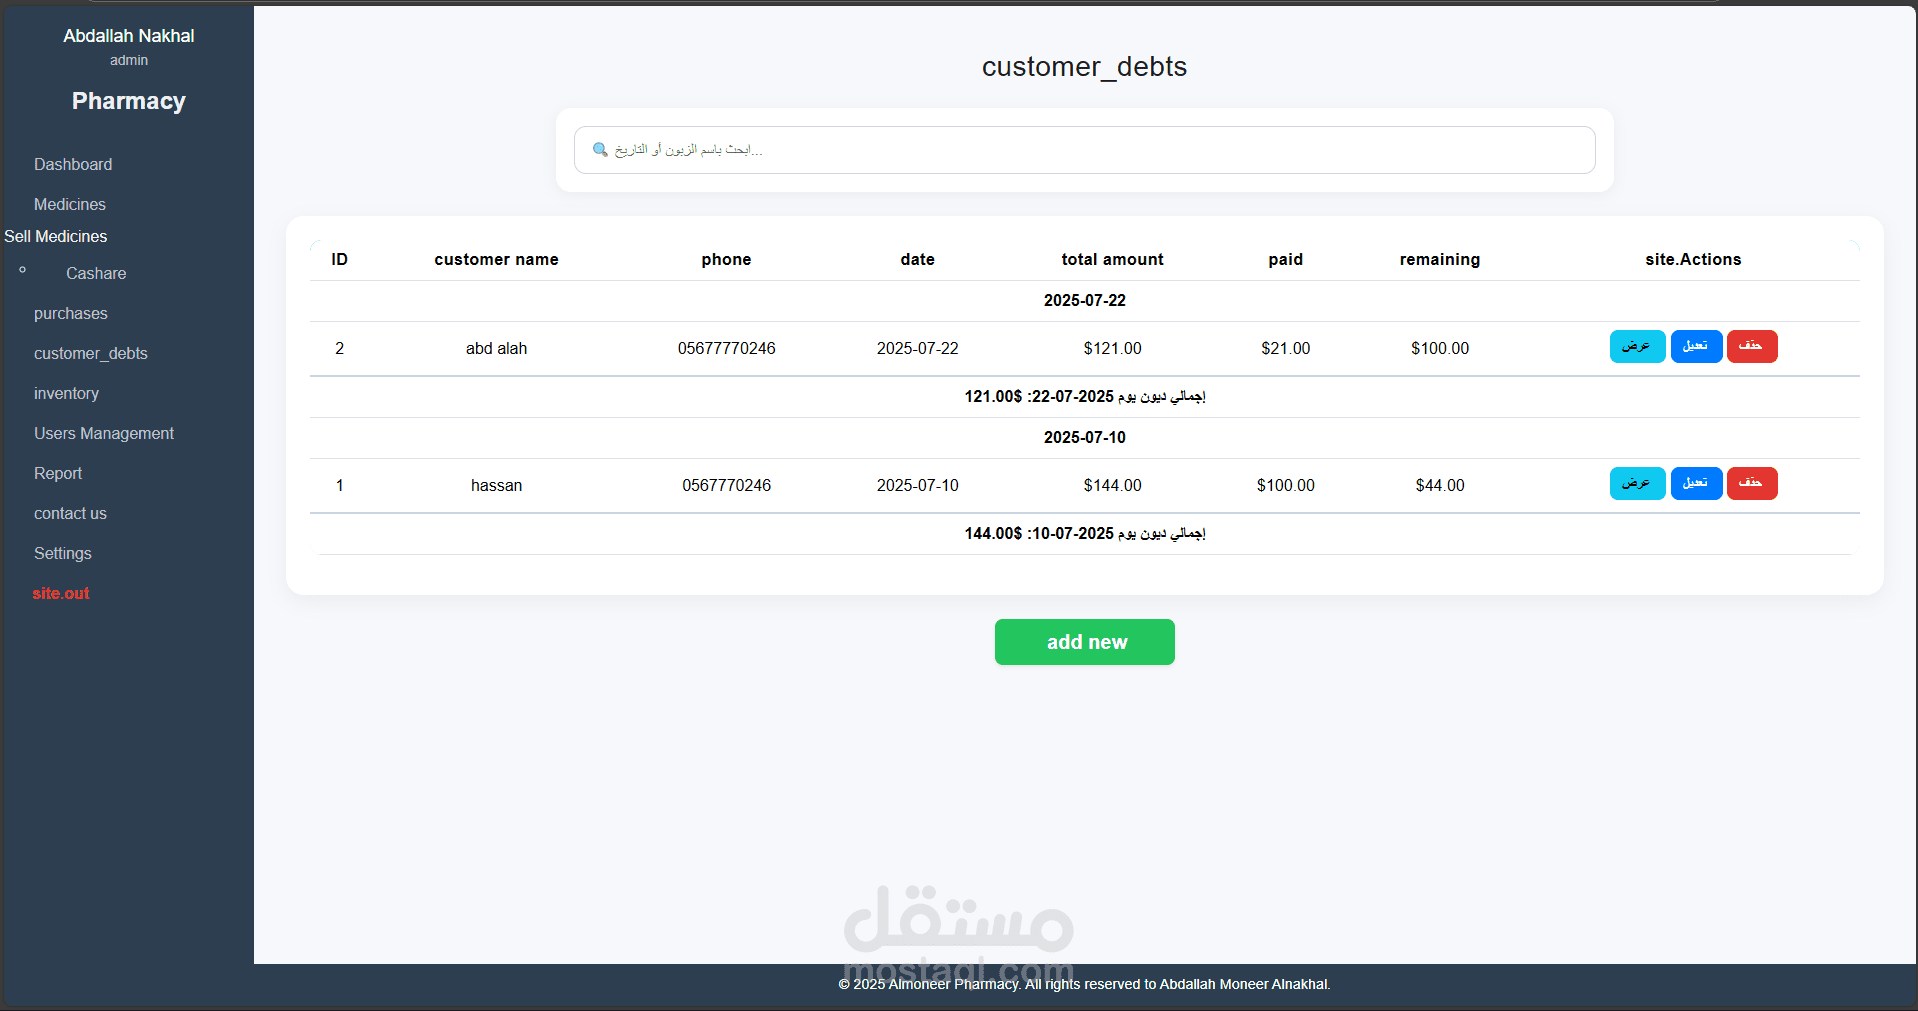Click the remaining value $44.00
The width and height of the screenshot is (1918, 1011).
(x=1439, y=485)
